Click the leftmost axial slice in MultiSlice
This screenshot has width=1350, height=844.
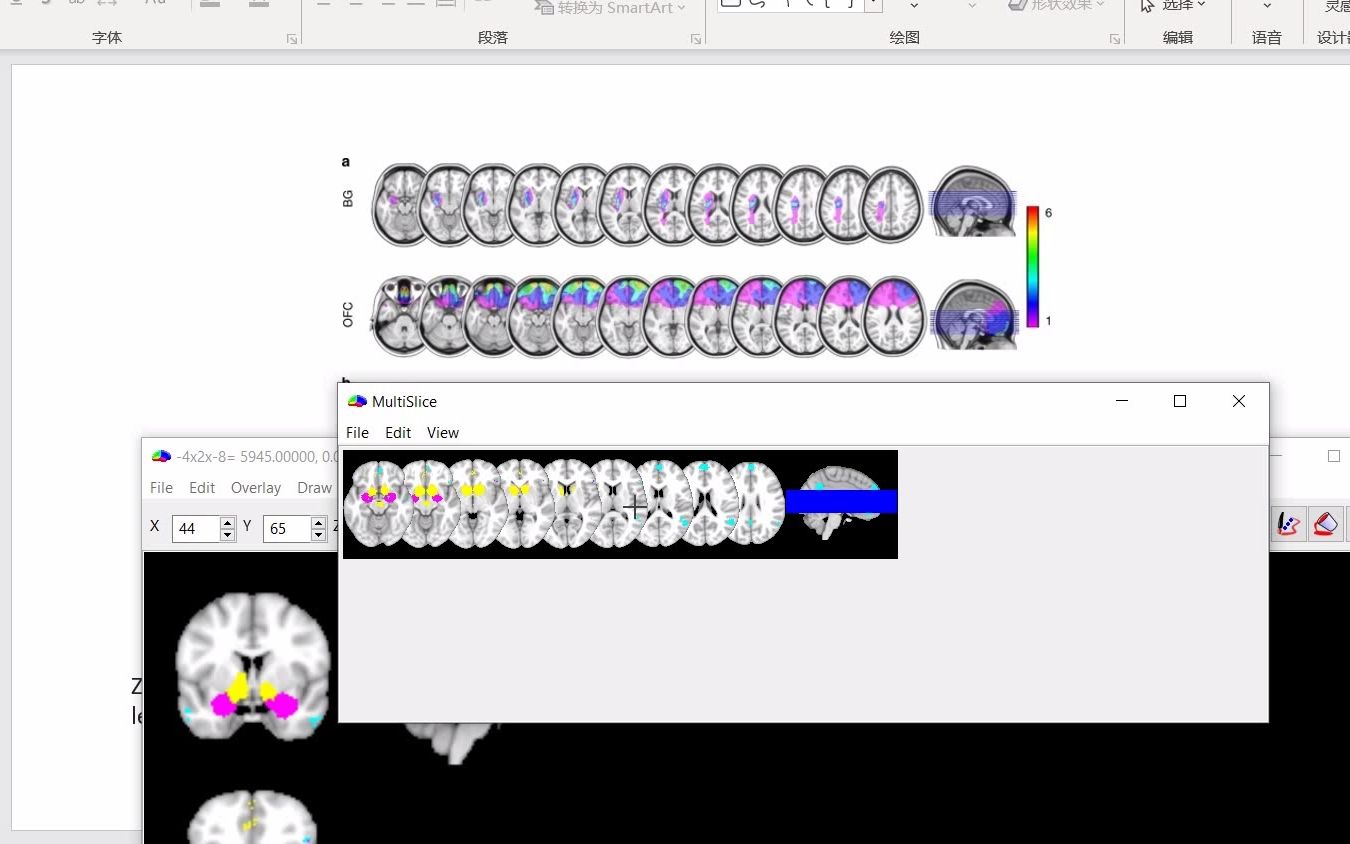click(378, 503)
